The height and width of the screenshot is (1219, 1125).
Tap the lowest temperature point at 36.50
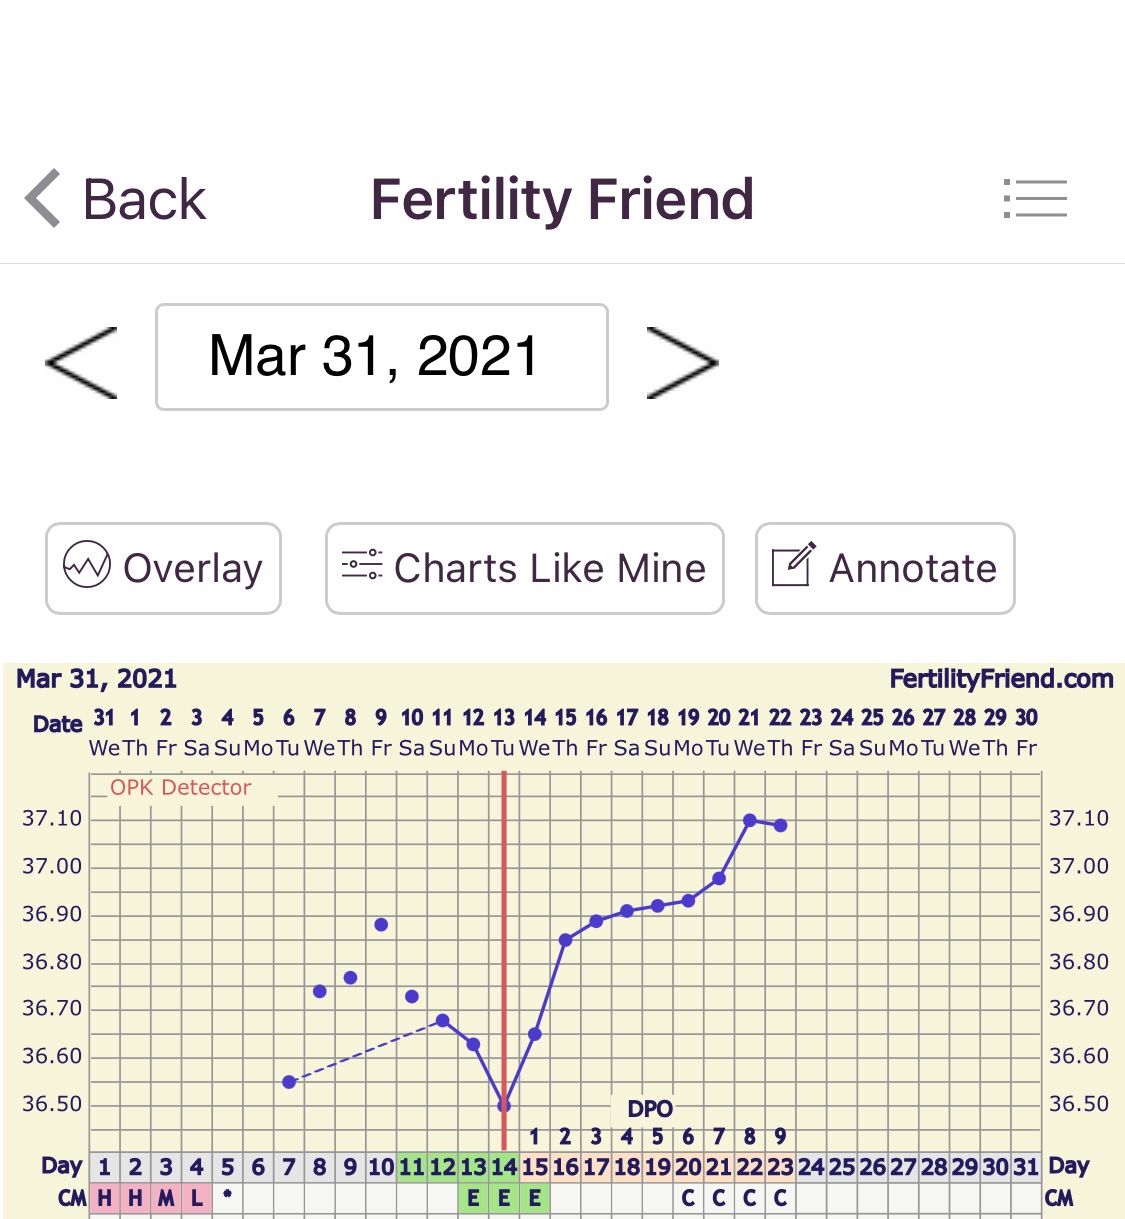tap(504, 1105)
